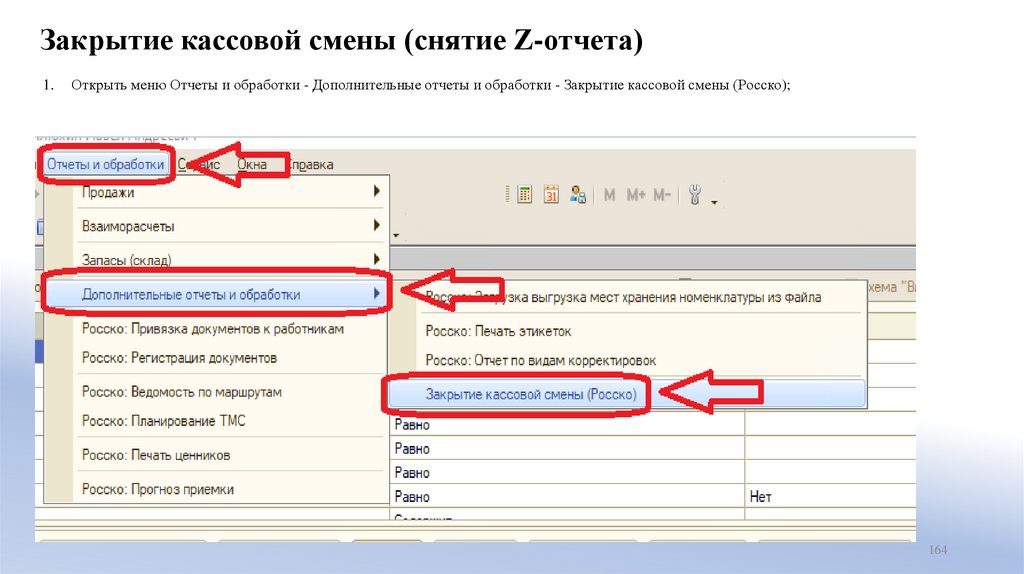Open the wrench tools icon
The image size is (1024, 574).
coord(695,195)
